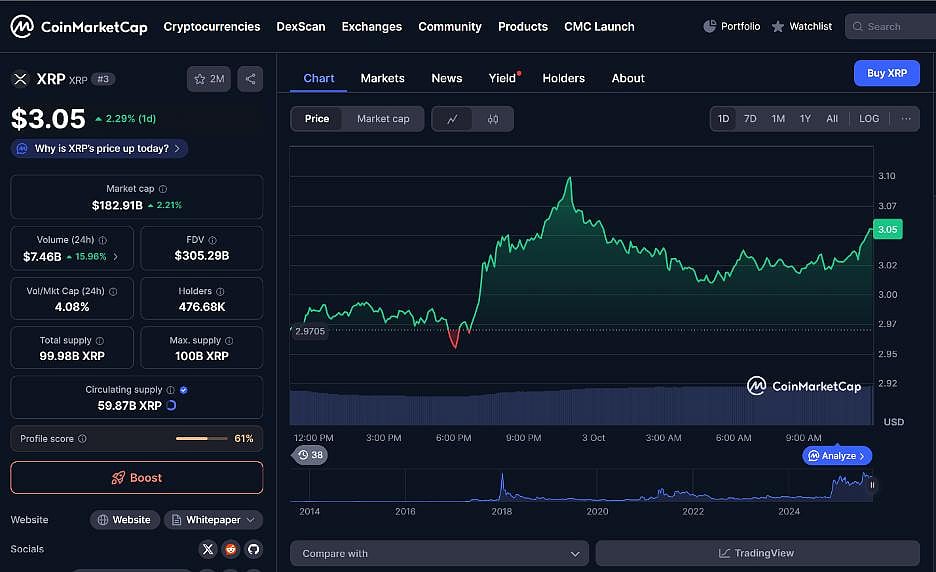Select the Market cap chart toggle

[x=383, y=119]
